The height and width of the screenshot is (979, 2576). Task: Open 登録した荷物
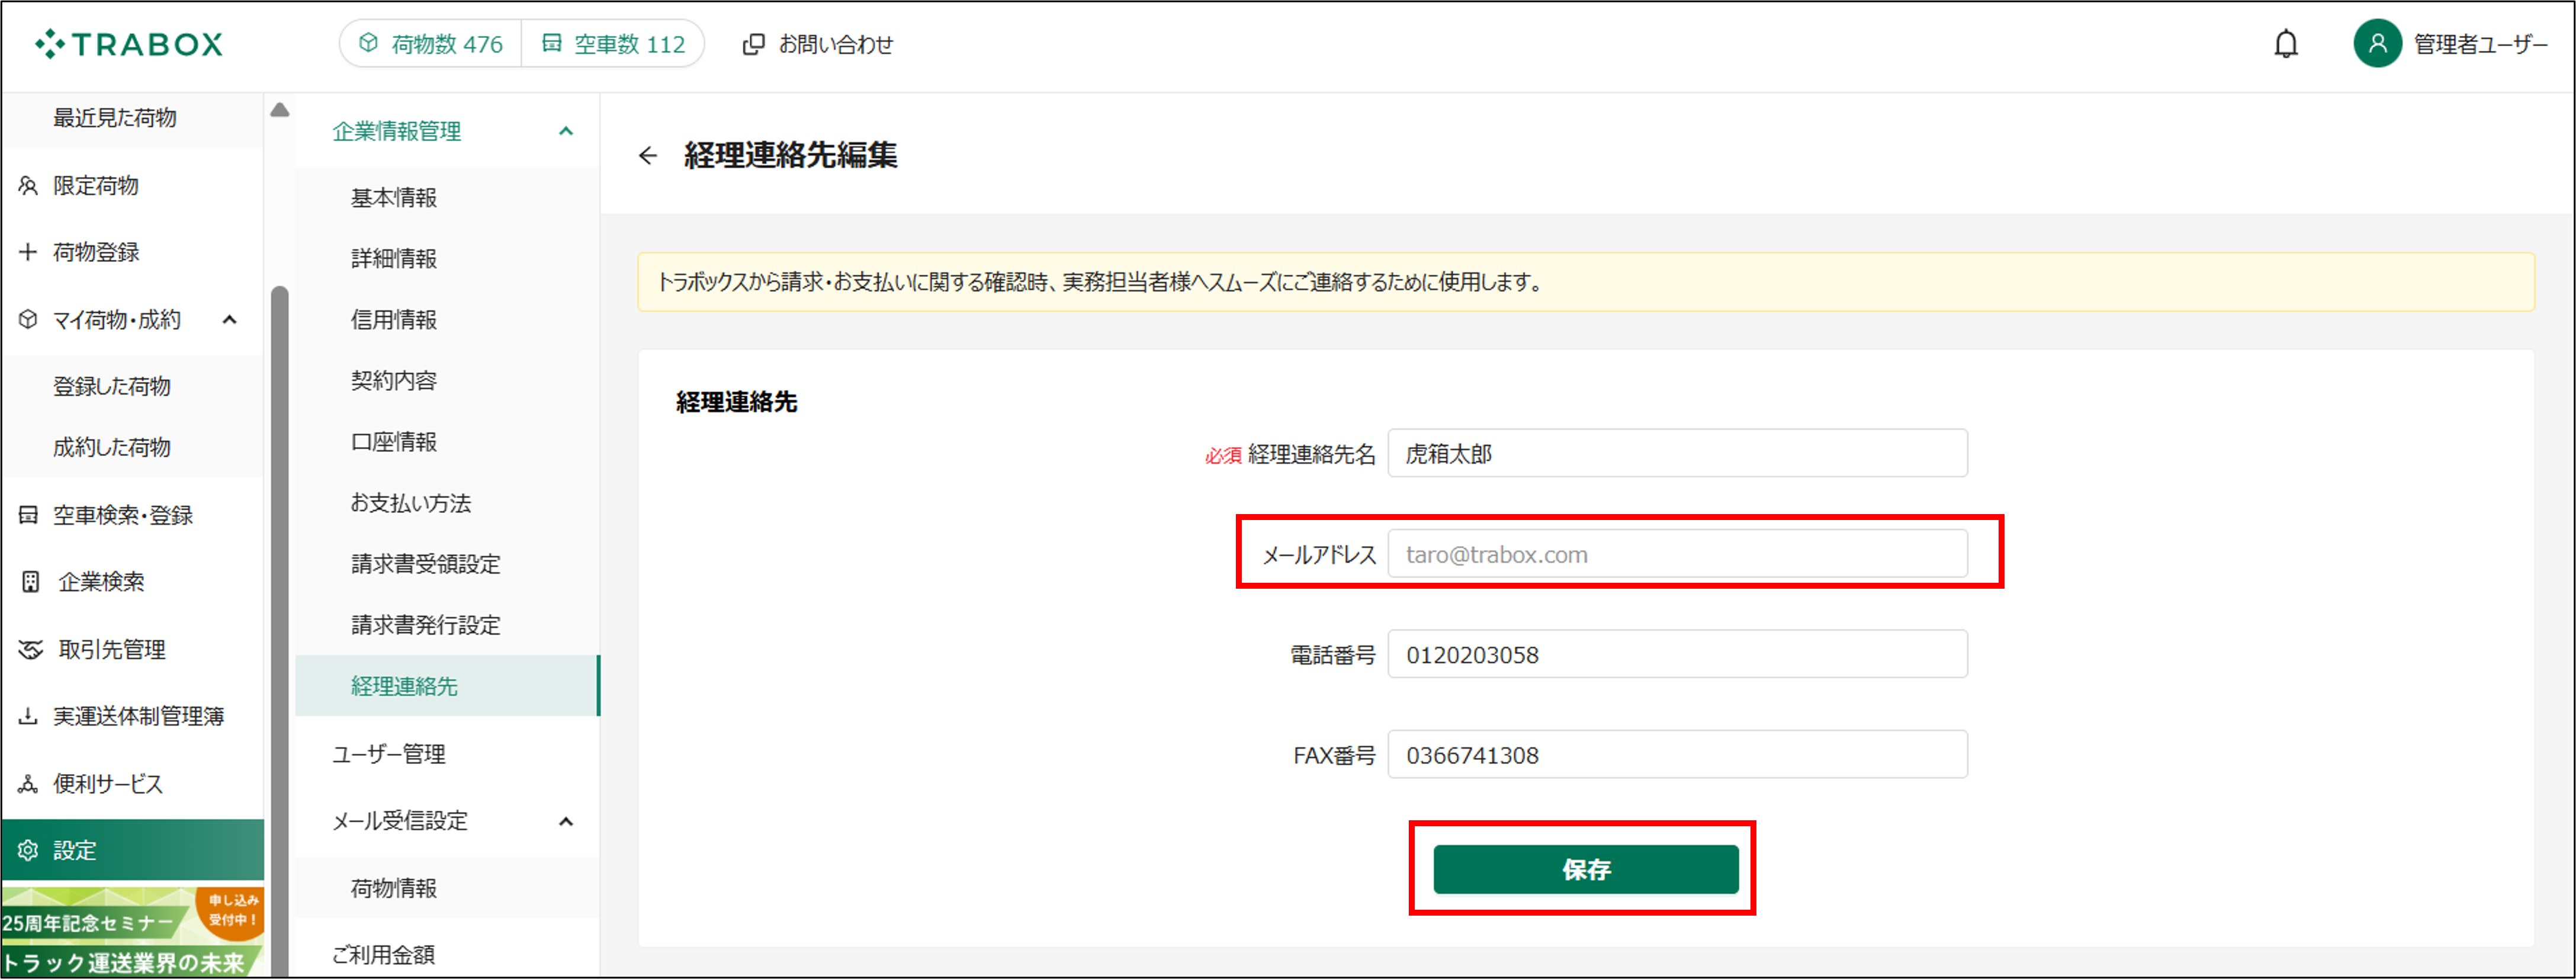112,386
